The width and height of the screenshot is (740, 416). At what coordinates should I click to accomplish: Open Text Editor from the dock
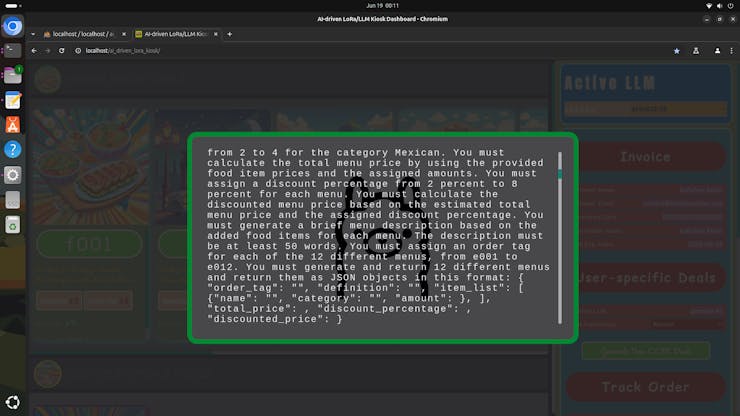point(13,100)
